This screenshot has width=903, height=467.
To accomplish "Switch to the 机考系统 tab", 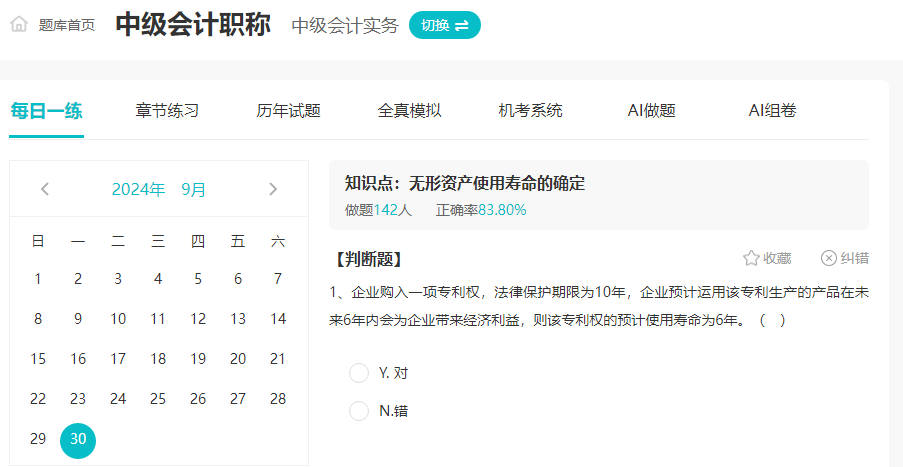I will pyautogui.click(x=530, y=111).
